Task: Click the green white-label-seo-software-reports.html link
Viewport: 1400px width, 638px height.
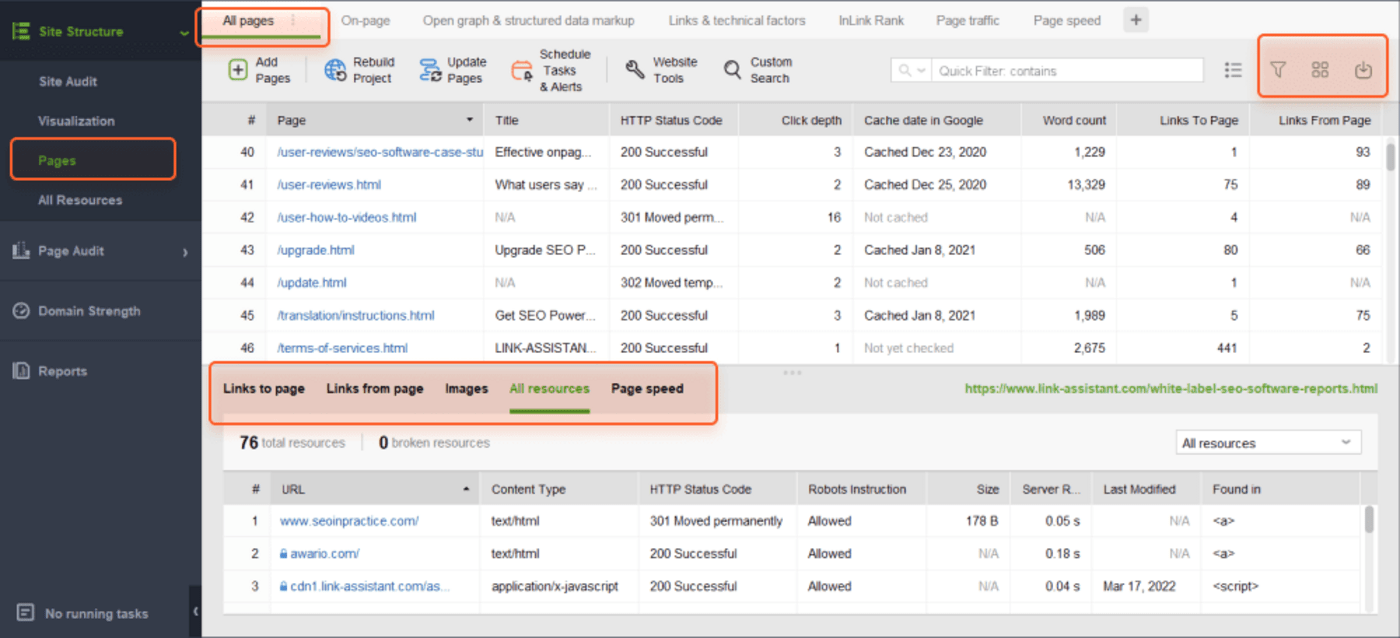Action: (x=1170, y=389)
